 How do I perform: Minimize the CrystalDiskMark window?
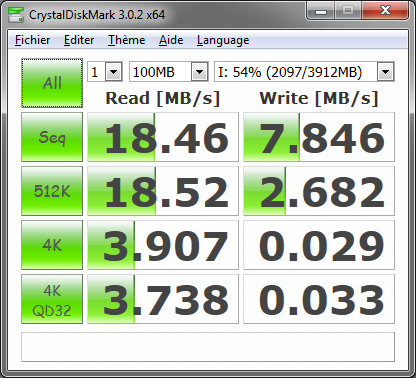coord(320,11)
